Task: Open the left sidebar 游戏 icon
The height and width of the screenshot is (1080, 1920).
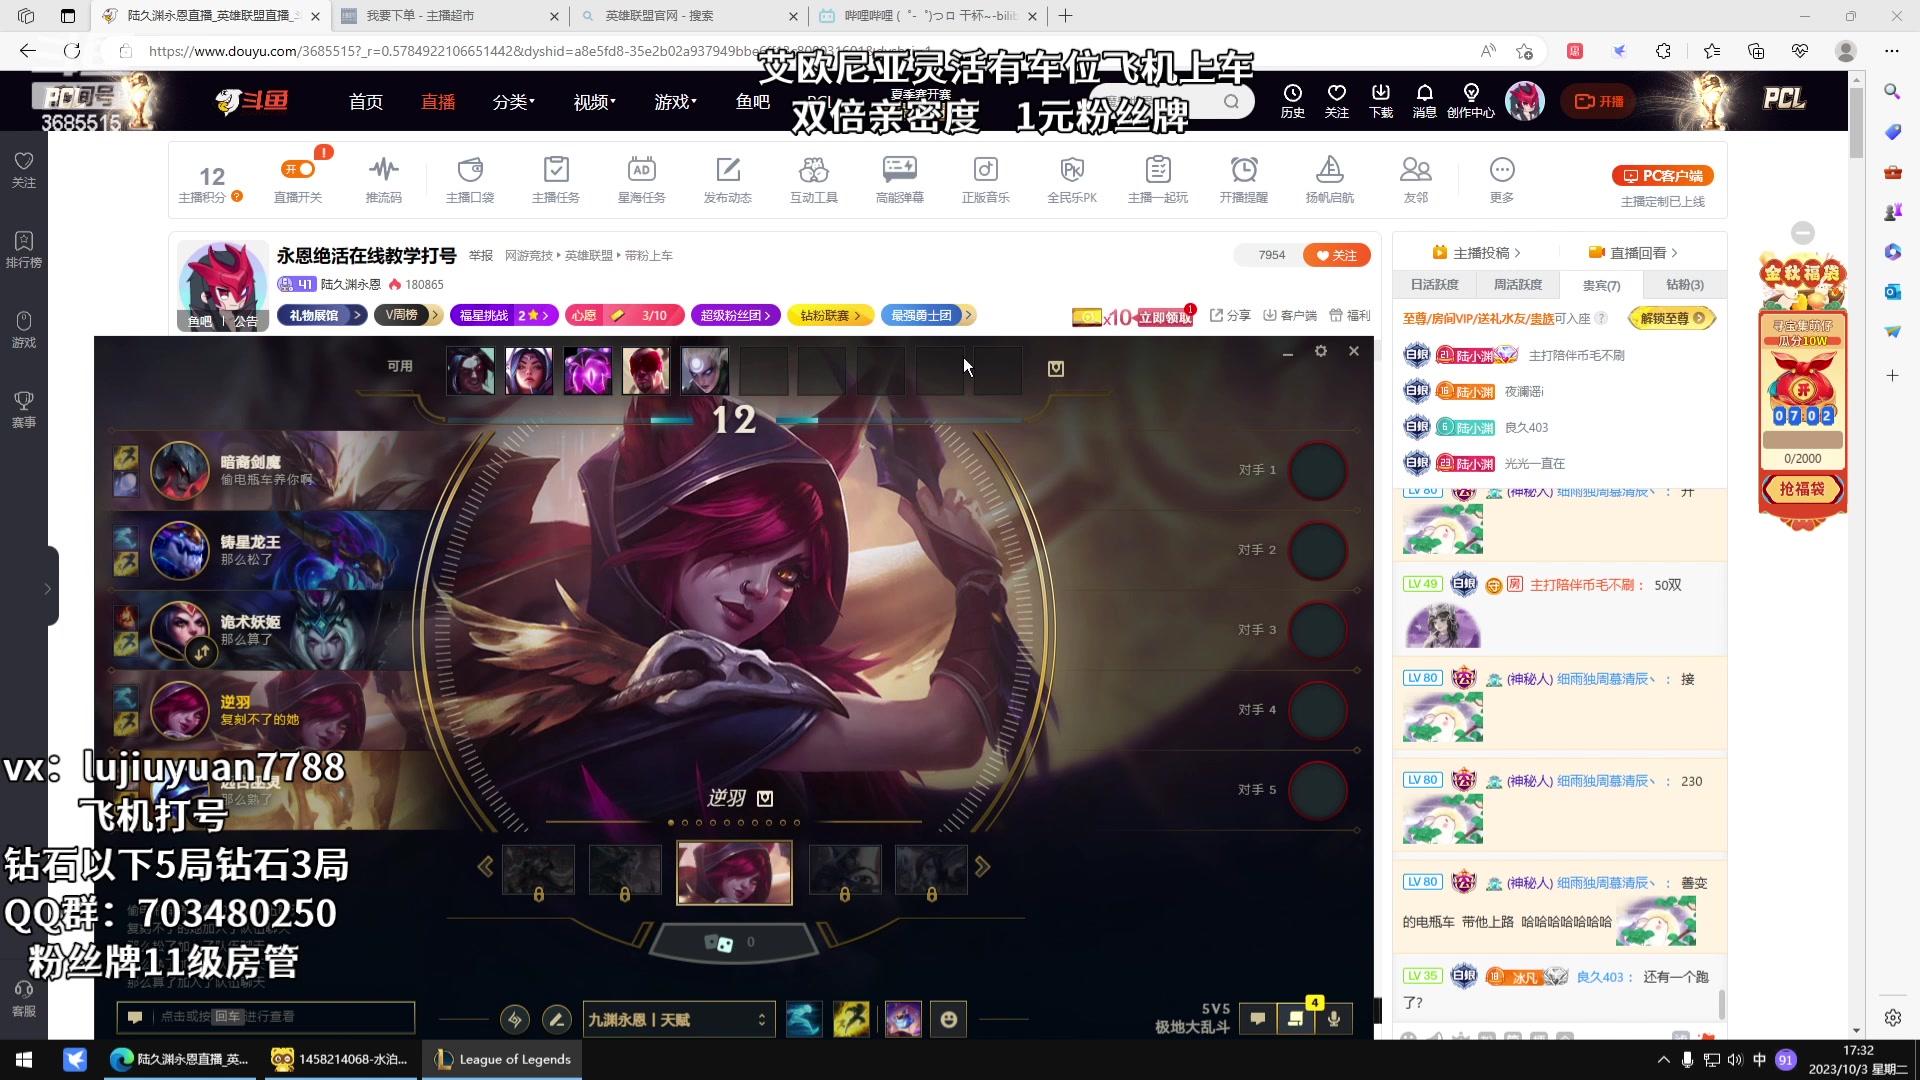Action: tap(24, 330)
